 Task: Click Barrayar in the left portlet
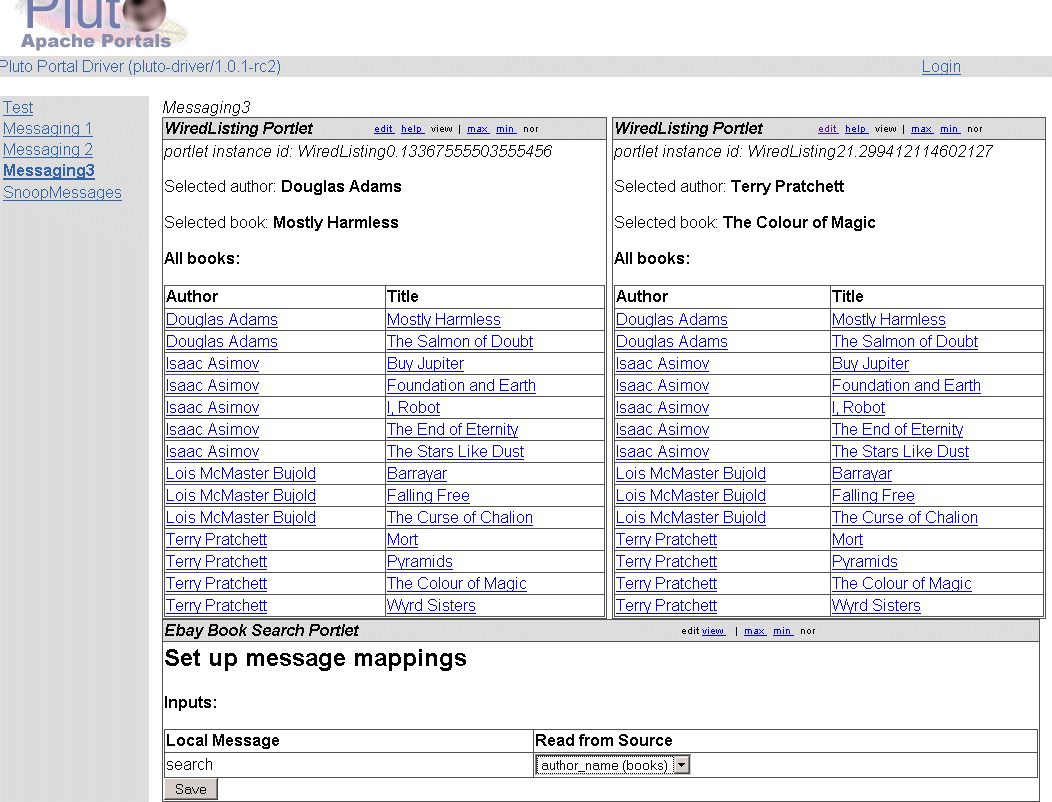417,474
